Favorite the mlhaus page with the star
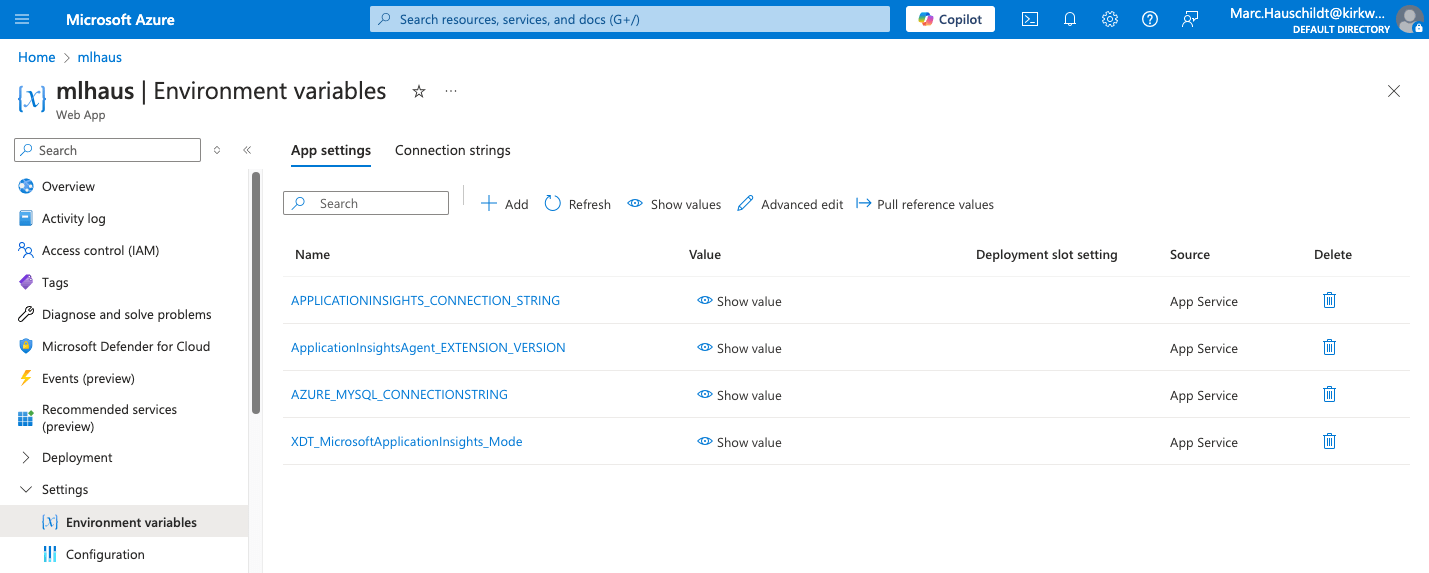Image resolution: width=1429 pixels, height=573 pixels. coord(419,91)
